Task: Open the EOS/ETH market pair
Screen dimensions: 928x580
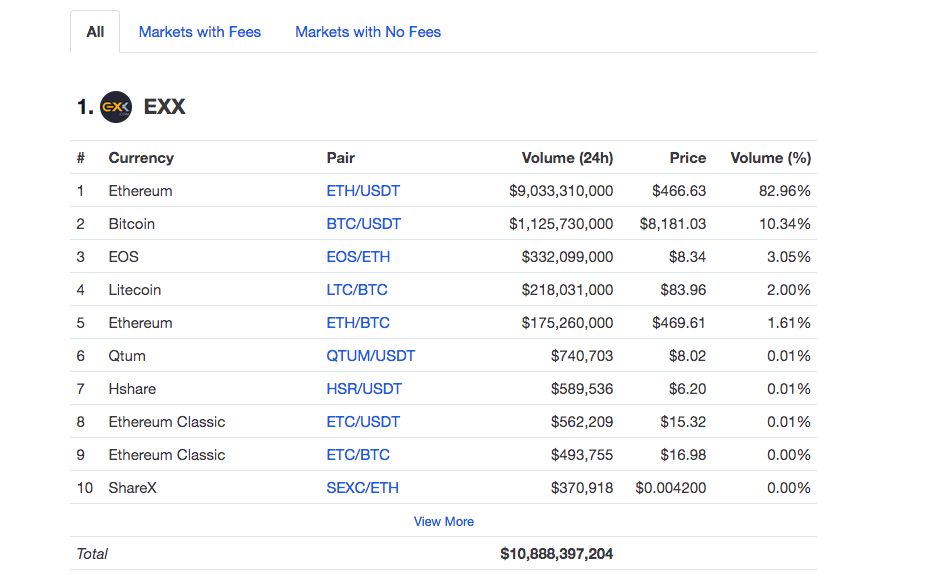Action: click(x=358, y=257)
